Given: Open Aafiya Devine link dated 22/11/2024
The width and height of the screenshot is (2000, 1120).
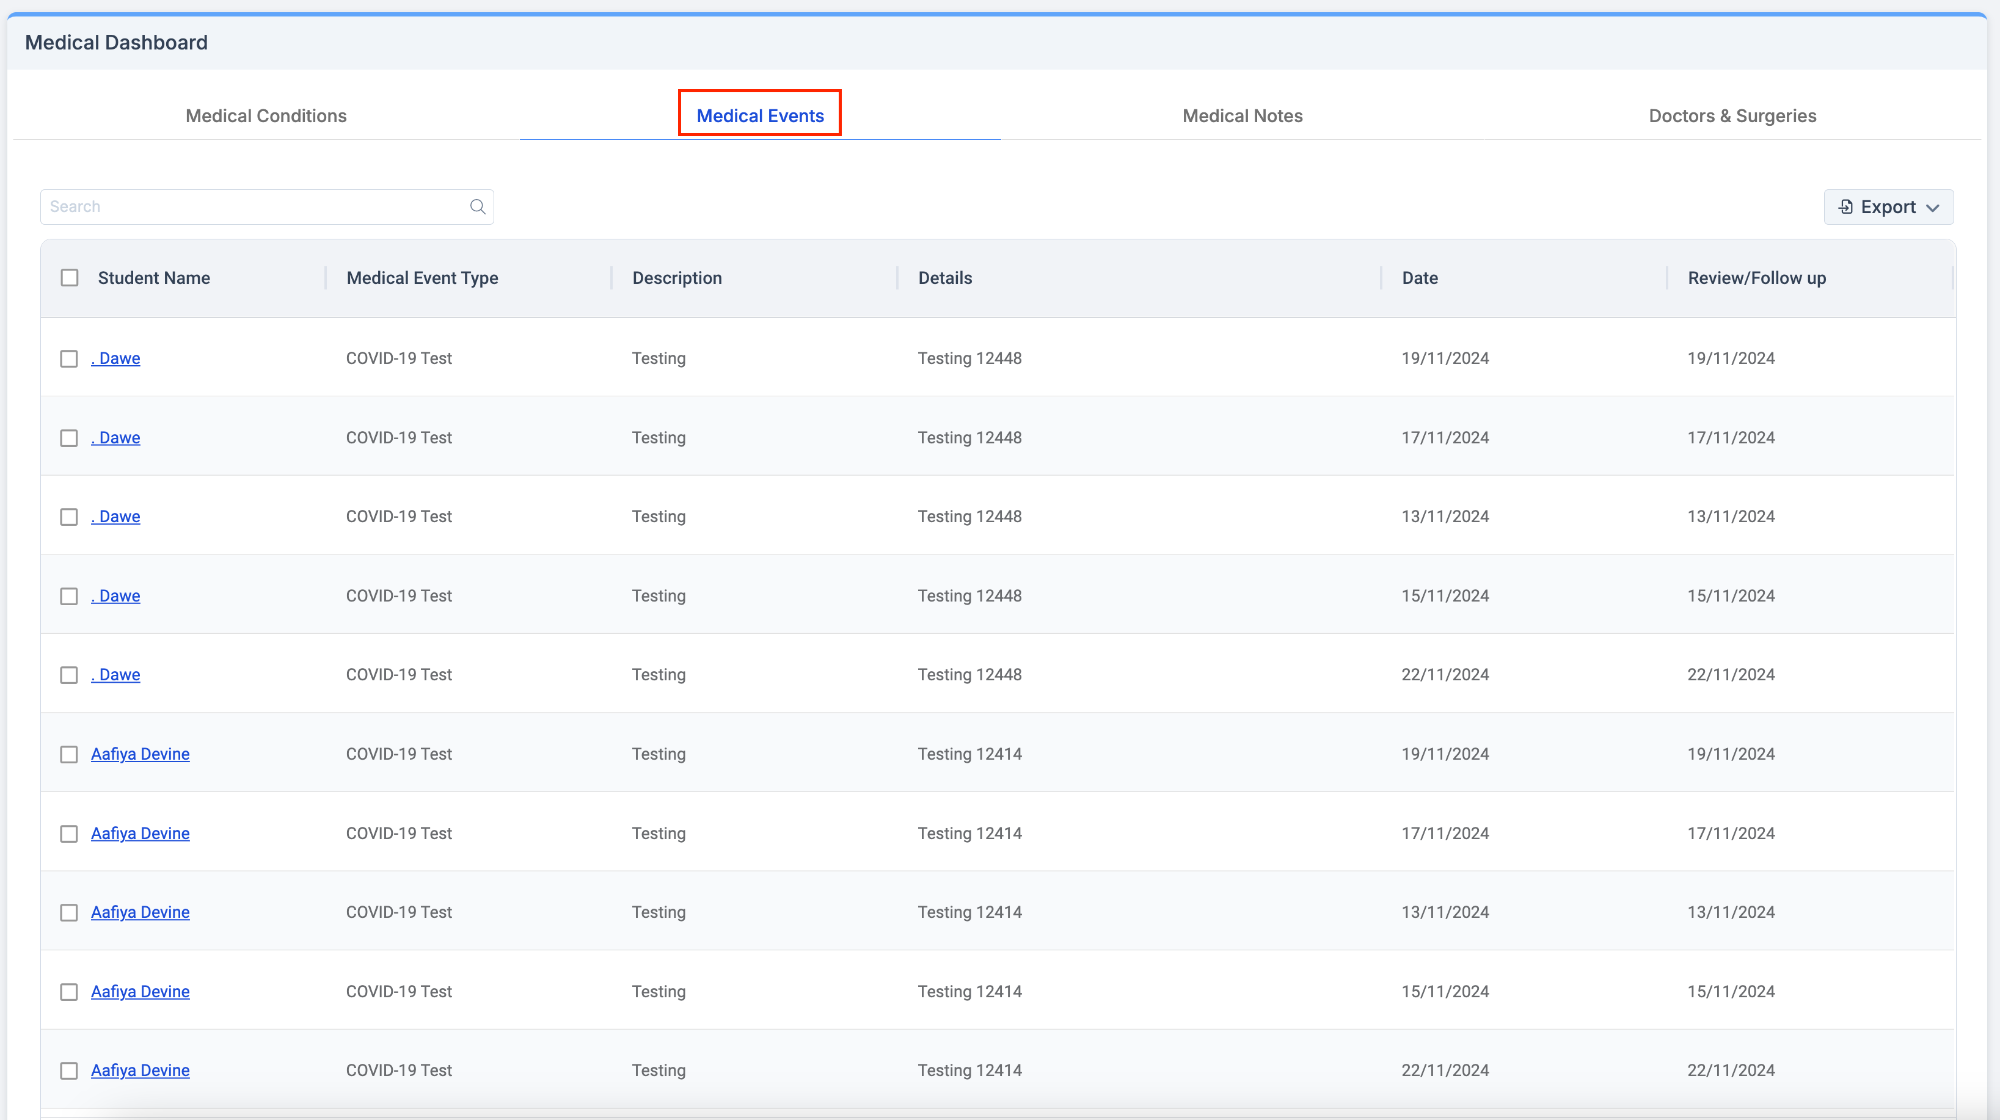Looking at the screenshot, I should pos(140,1070).
